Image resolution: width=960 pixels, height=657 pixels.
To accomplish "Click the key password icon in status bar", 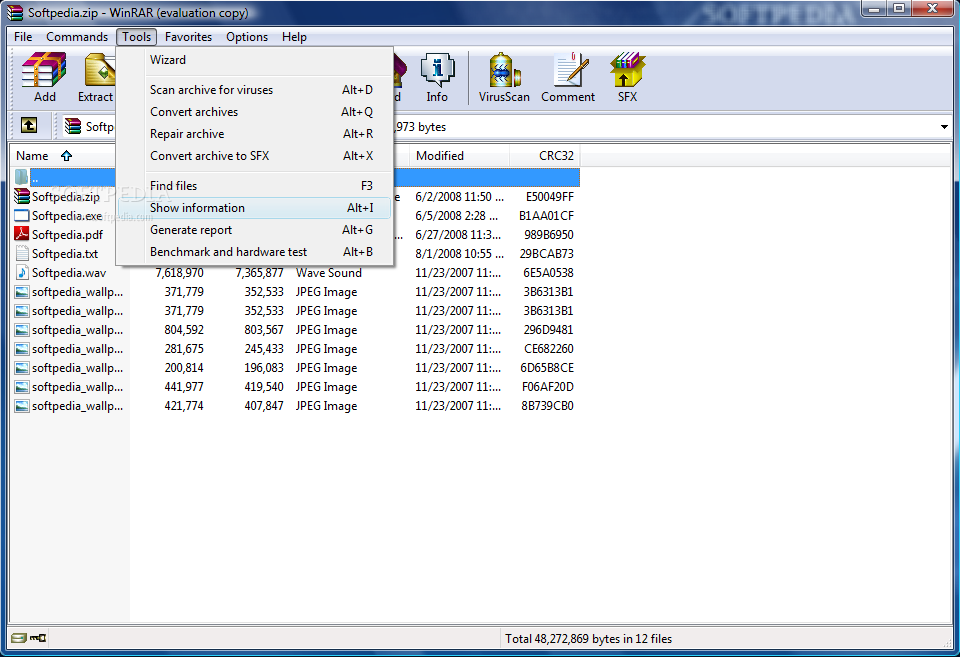I will [38, 638].
